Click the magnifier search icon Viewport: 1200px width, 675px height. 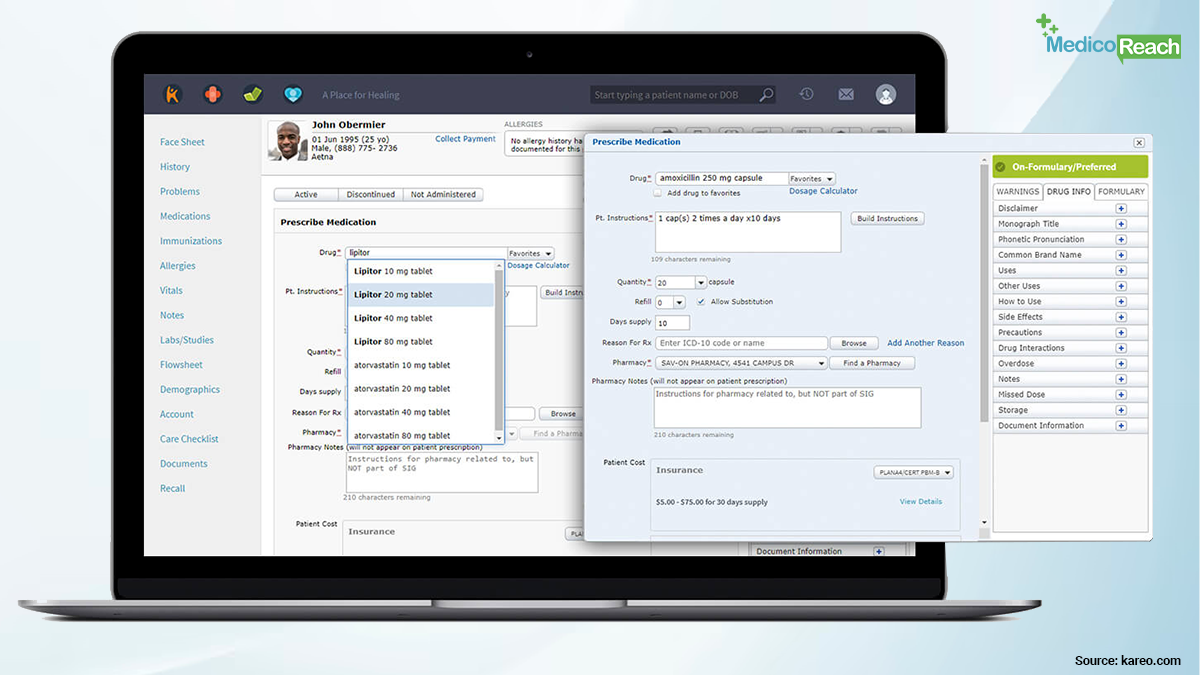point(766,95)
